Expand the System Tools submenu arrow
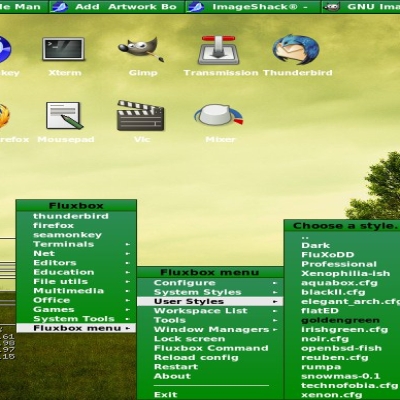Viewport: 400px width, 400px height. click(128, 319)
